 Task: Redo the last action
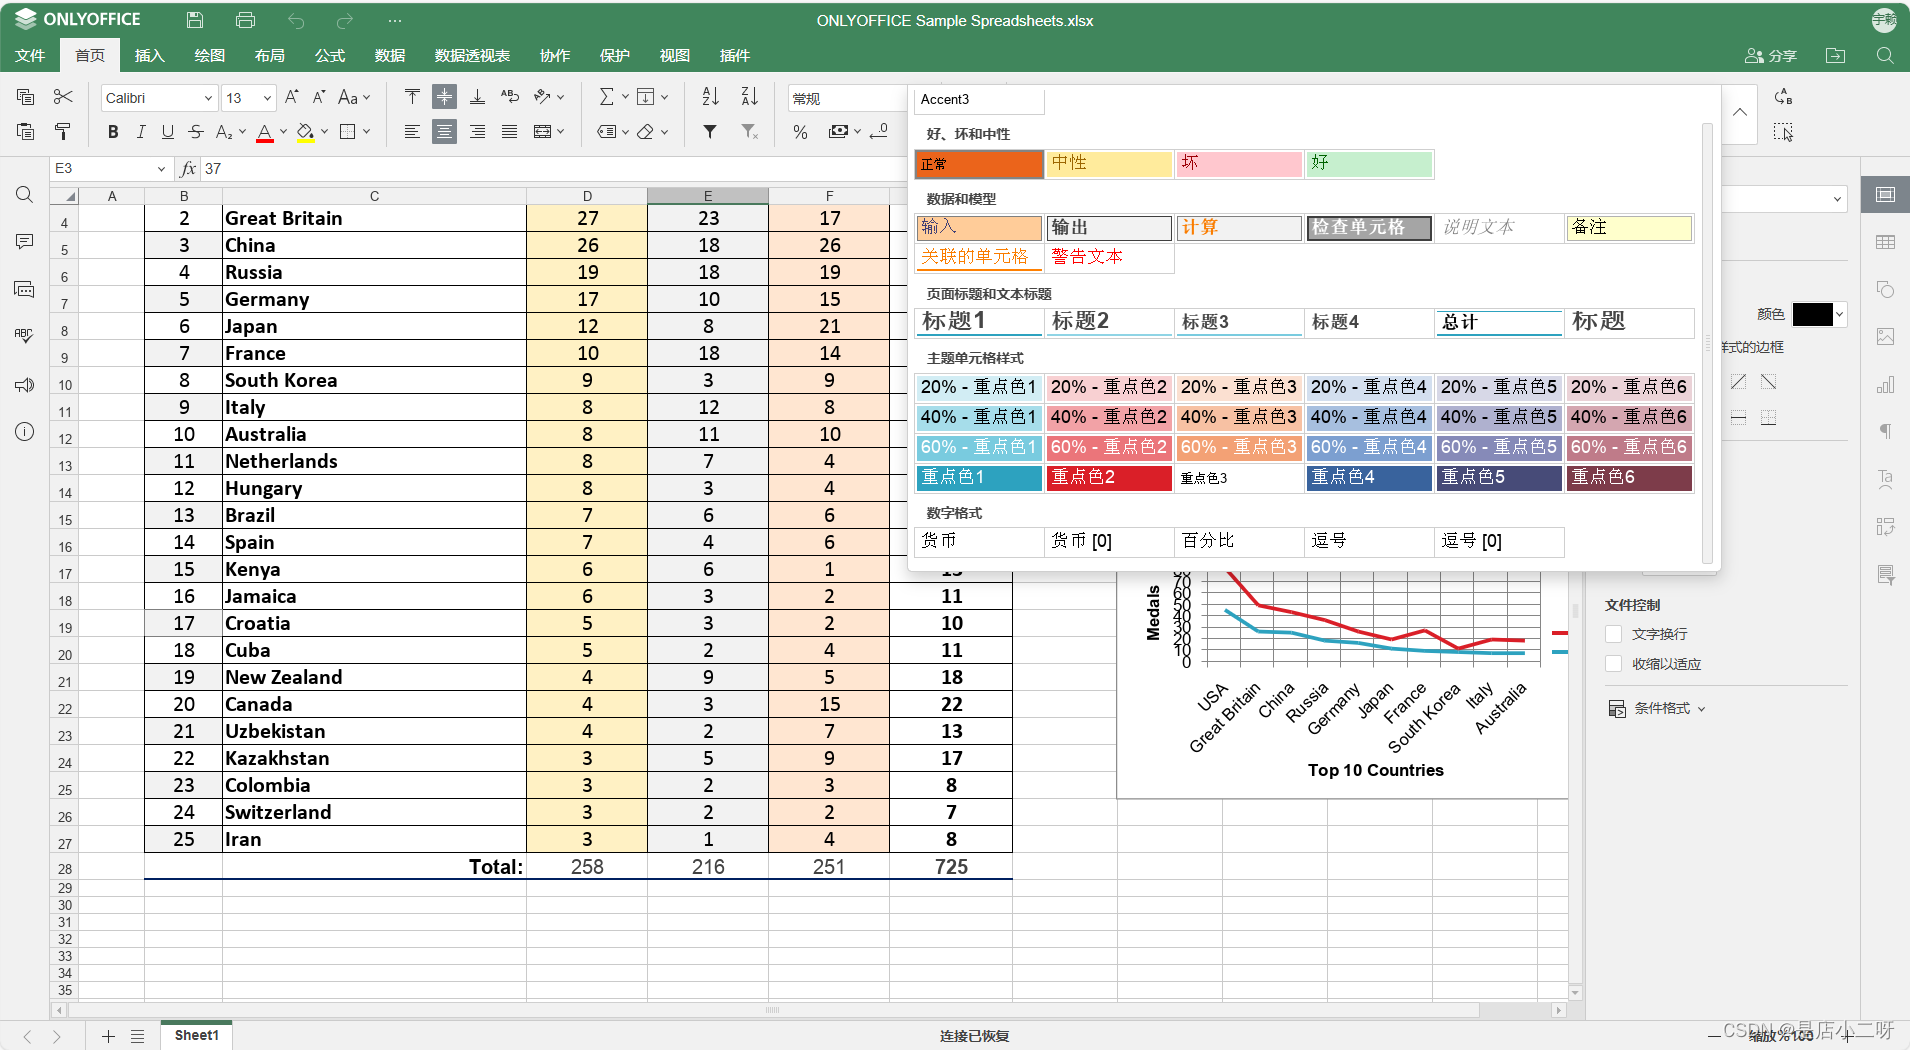(345, 20)
